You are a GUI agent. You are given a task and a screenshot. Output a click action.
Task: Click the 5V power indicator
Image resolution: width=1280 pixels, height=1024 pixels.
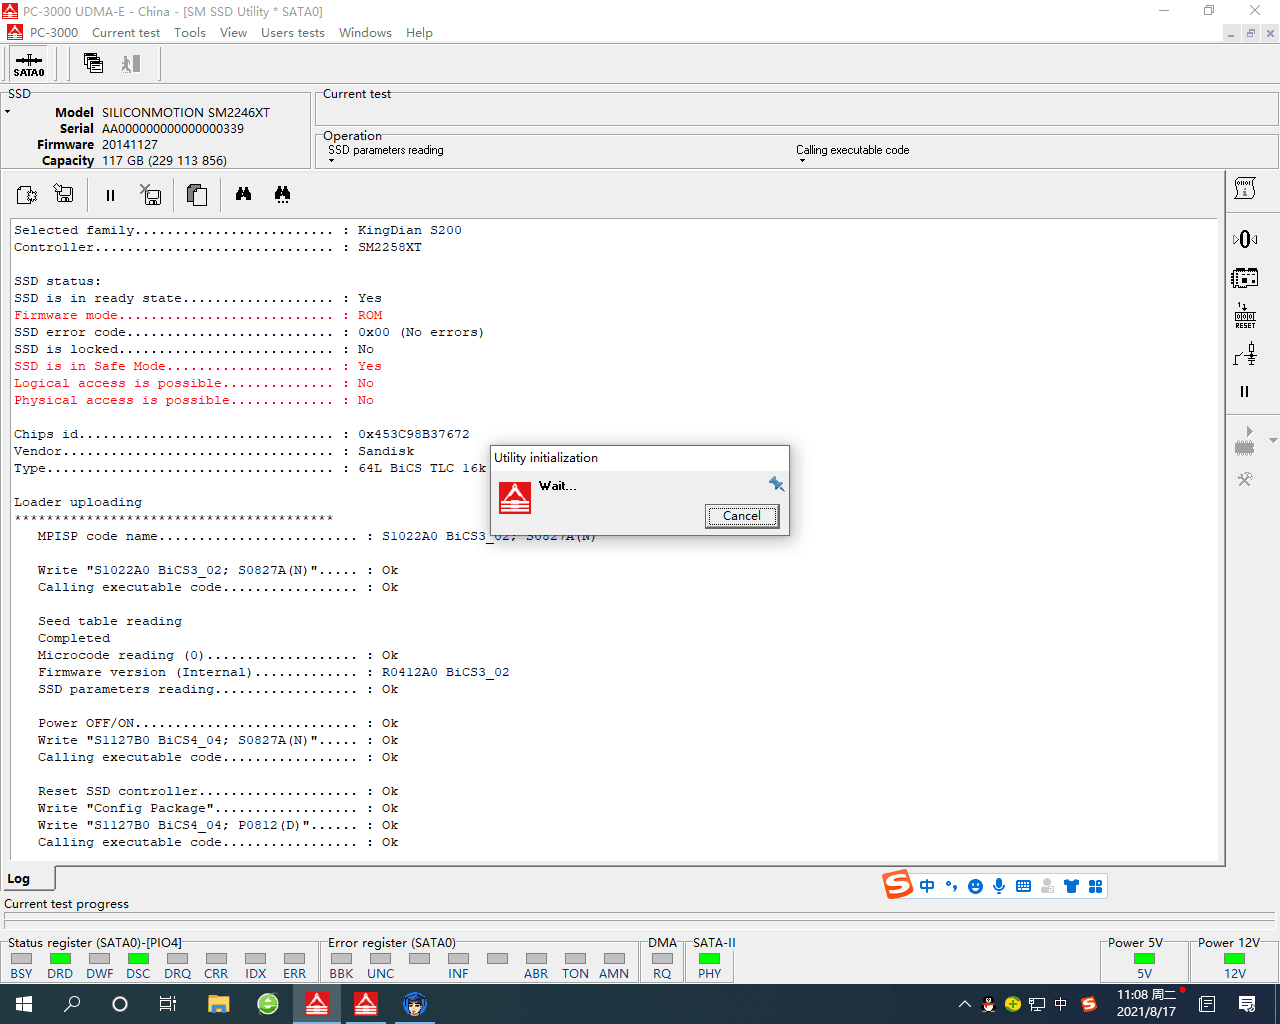[1144, 958]
